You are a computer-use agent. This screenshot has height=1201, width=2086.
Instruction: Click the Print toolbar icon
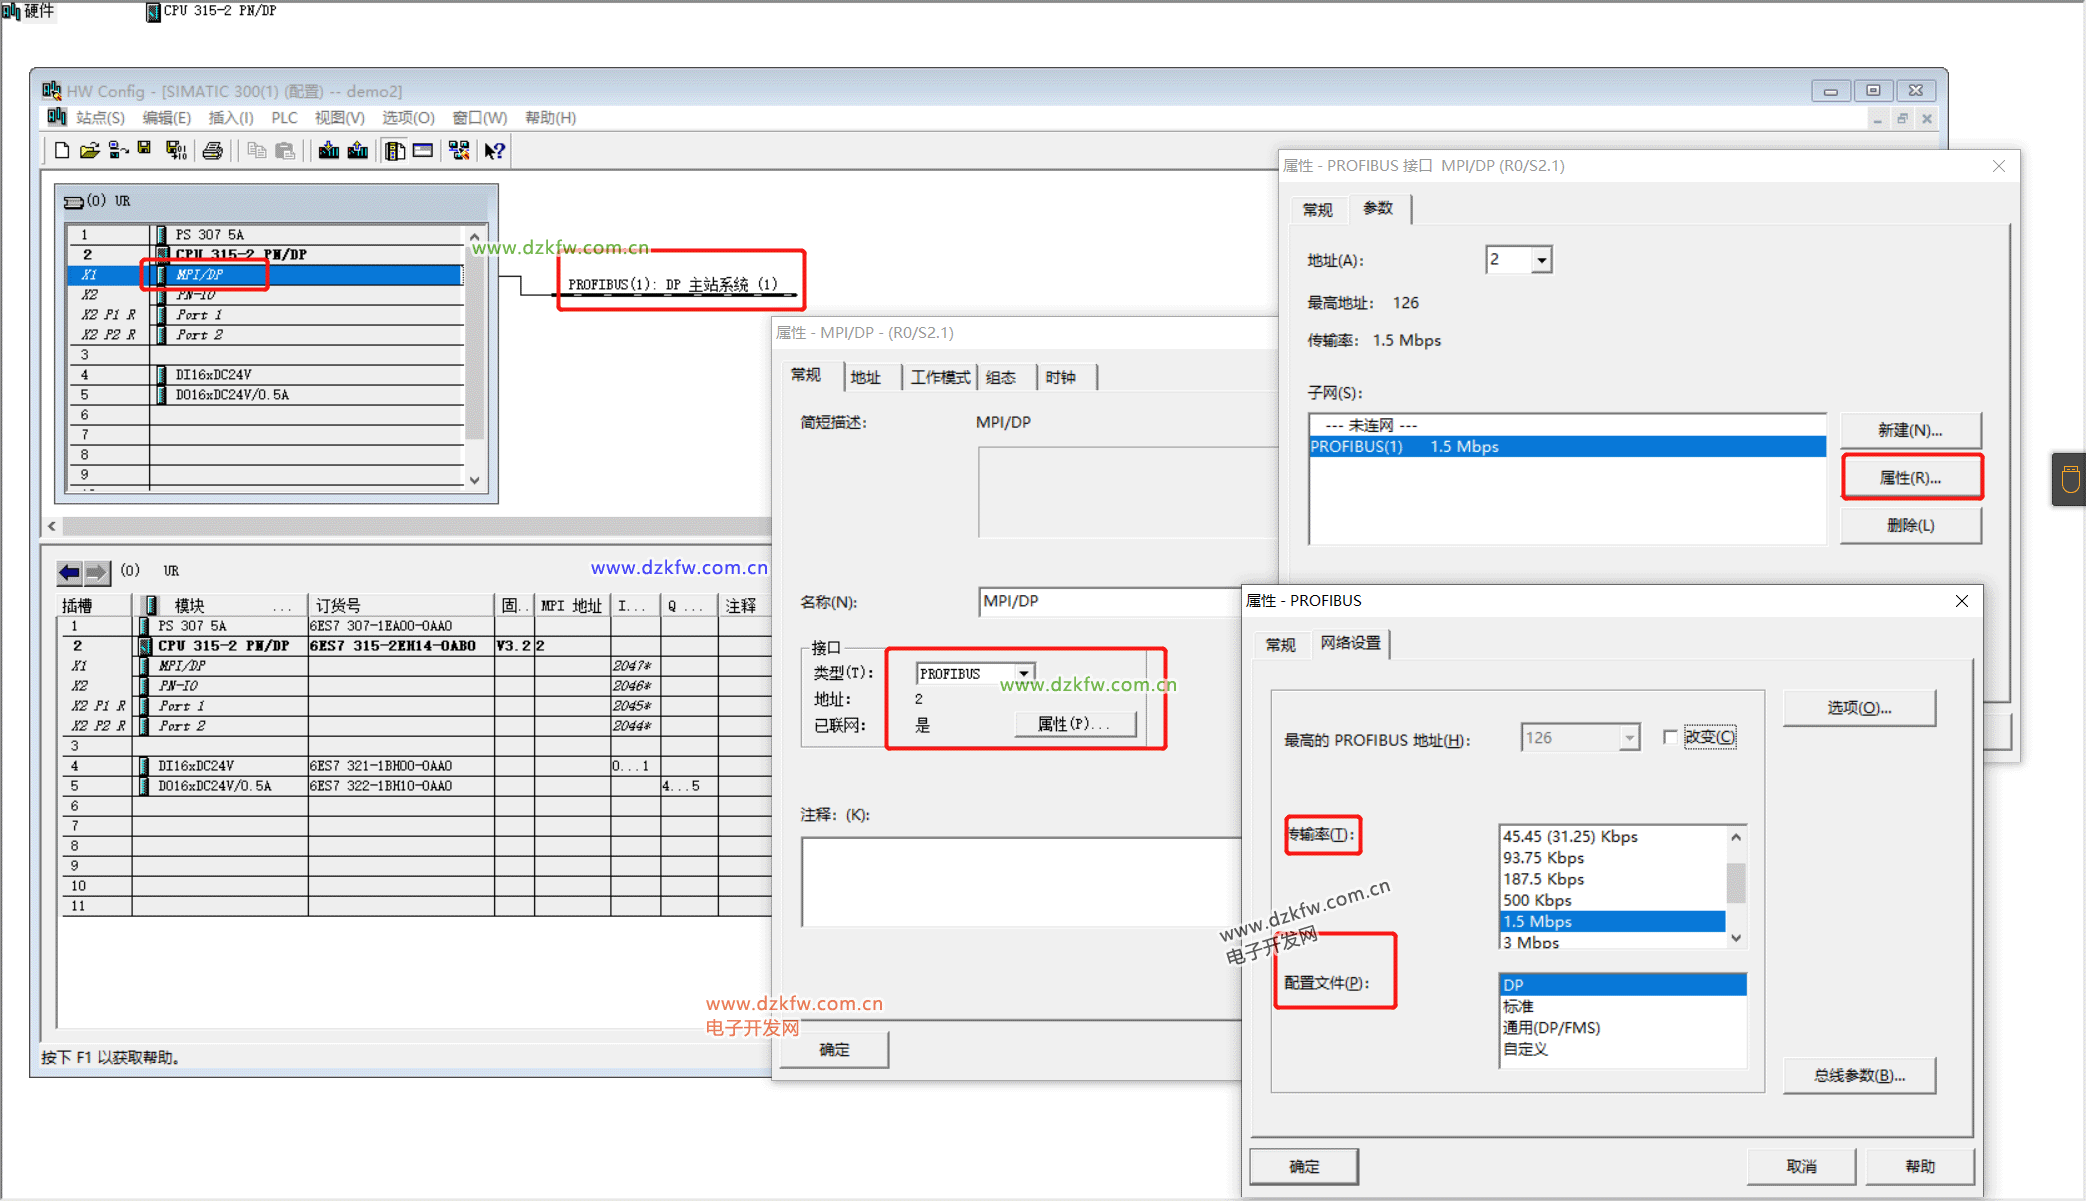[212, 151]
